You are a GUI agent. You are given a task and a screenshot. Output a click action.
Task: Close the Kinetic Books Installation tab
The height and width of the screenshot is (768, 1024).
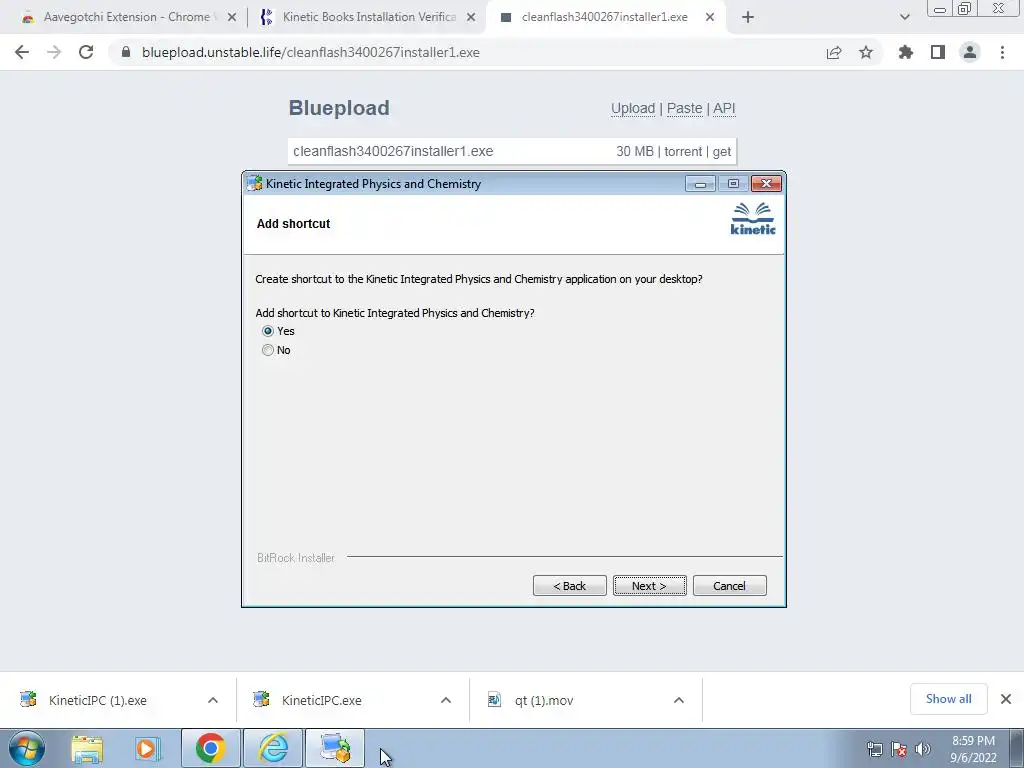[x=471, y=17]
